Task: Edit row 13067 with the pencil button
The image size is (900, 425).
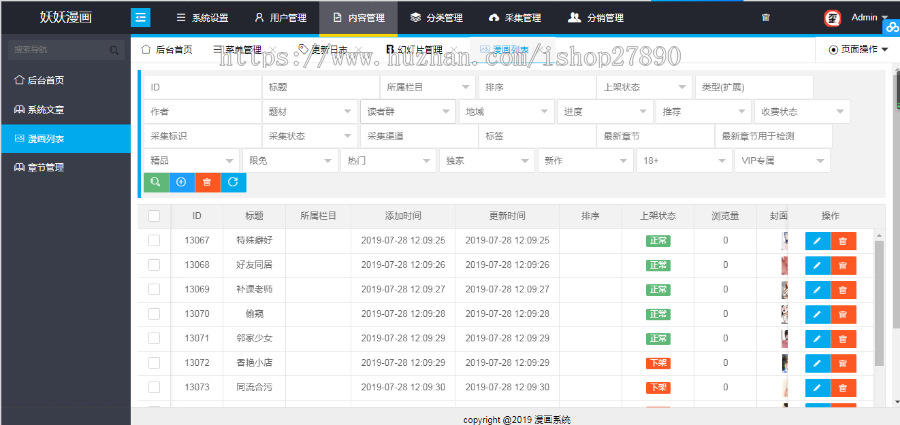Action: (x=817, y=241)
